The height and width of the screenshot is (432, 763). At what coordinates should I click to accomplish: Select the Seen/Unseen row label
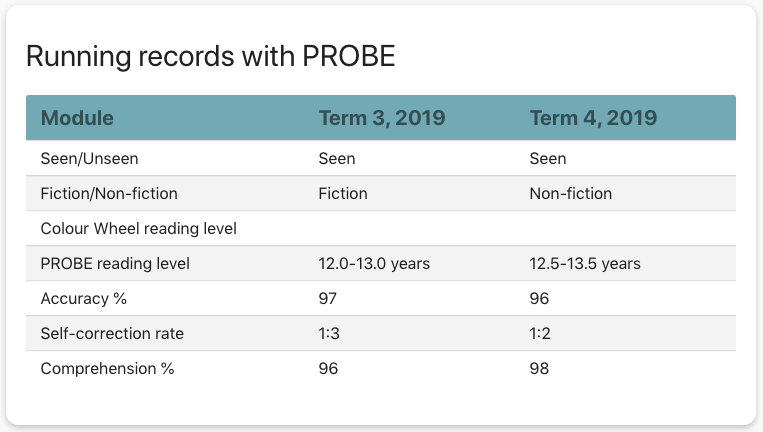(x=89, y=159)
